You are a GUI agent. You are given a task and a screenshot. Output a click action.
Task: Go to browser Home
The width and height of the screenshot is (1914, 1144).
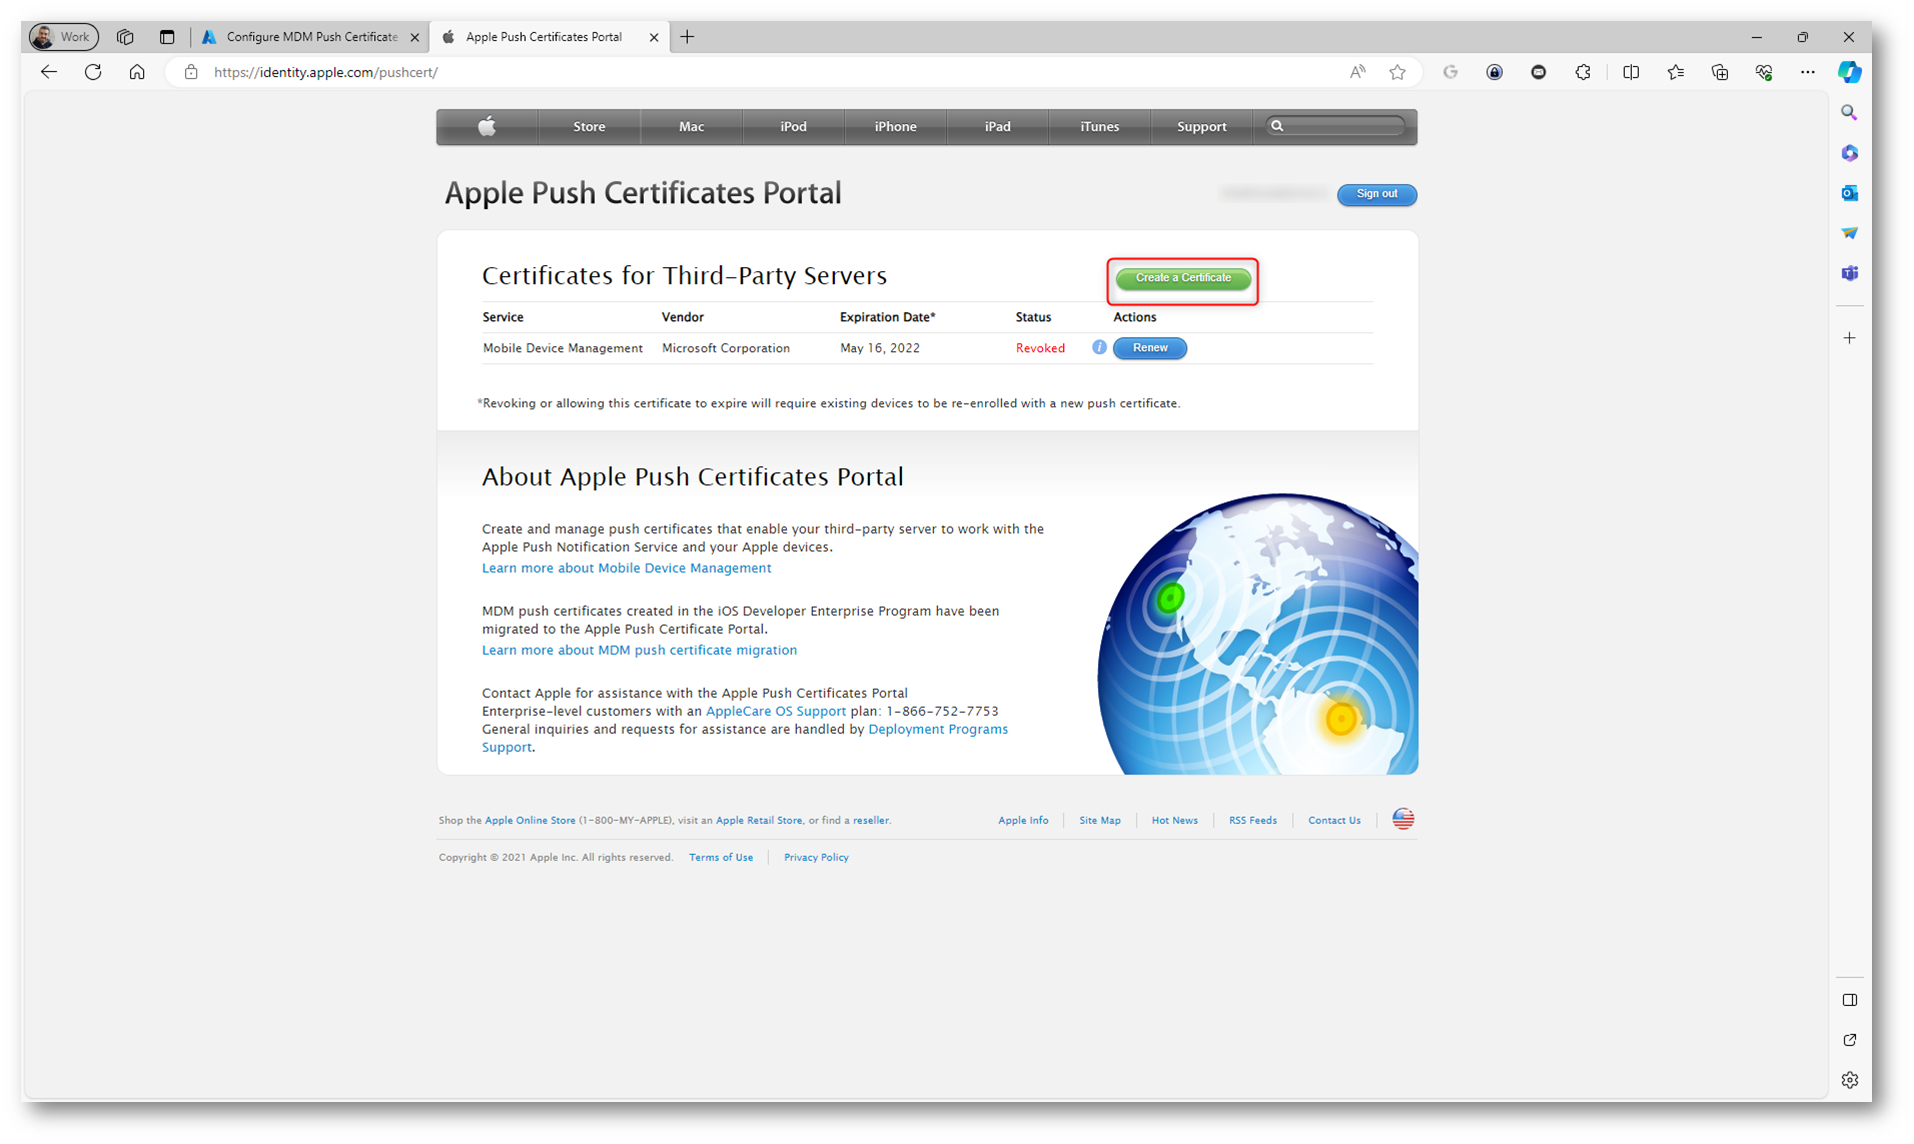(137, 72)
